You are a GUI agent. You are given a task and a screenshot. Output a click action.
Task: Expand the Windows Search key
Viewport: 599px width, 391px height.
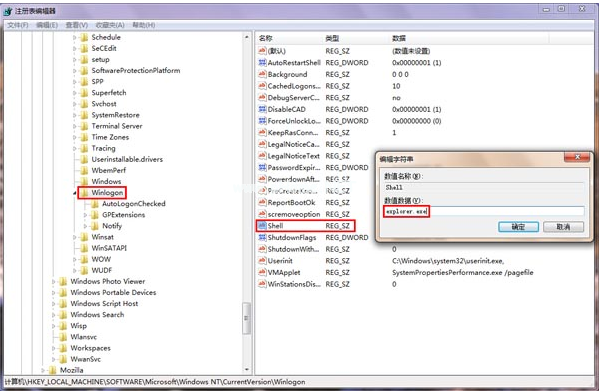(x=54, y=315)
